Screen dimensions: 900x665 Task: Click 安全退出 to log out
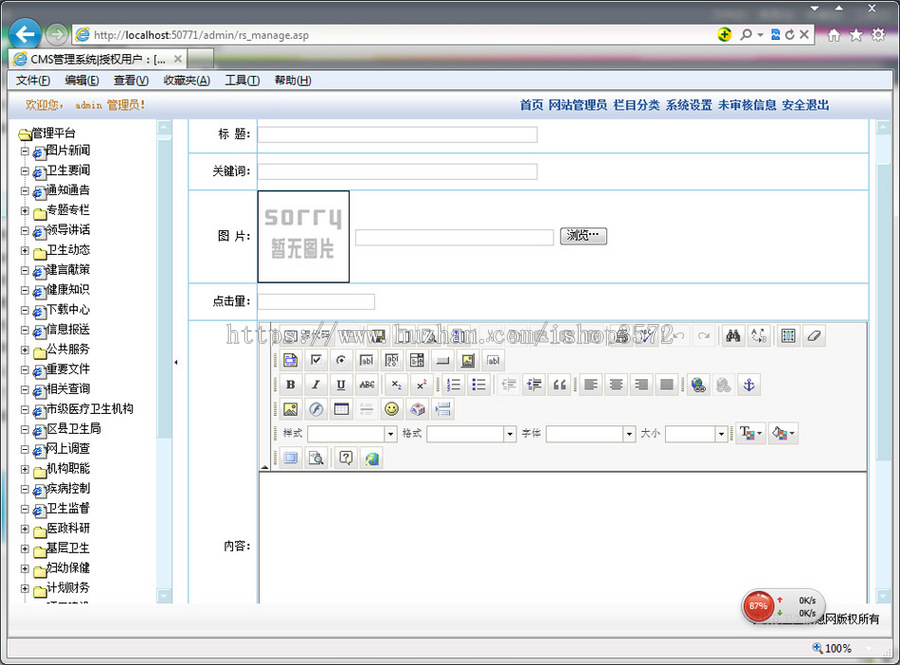pyautogui.click(x=805, y=105)
